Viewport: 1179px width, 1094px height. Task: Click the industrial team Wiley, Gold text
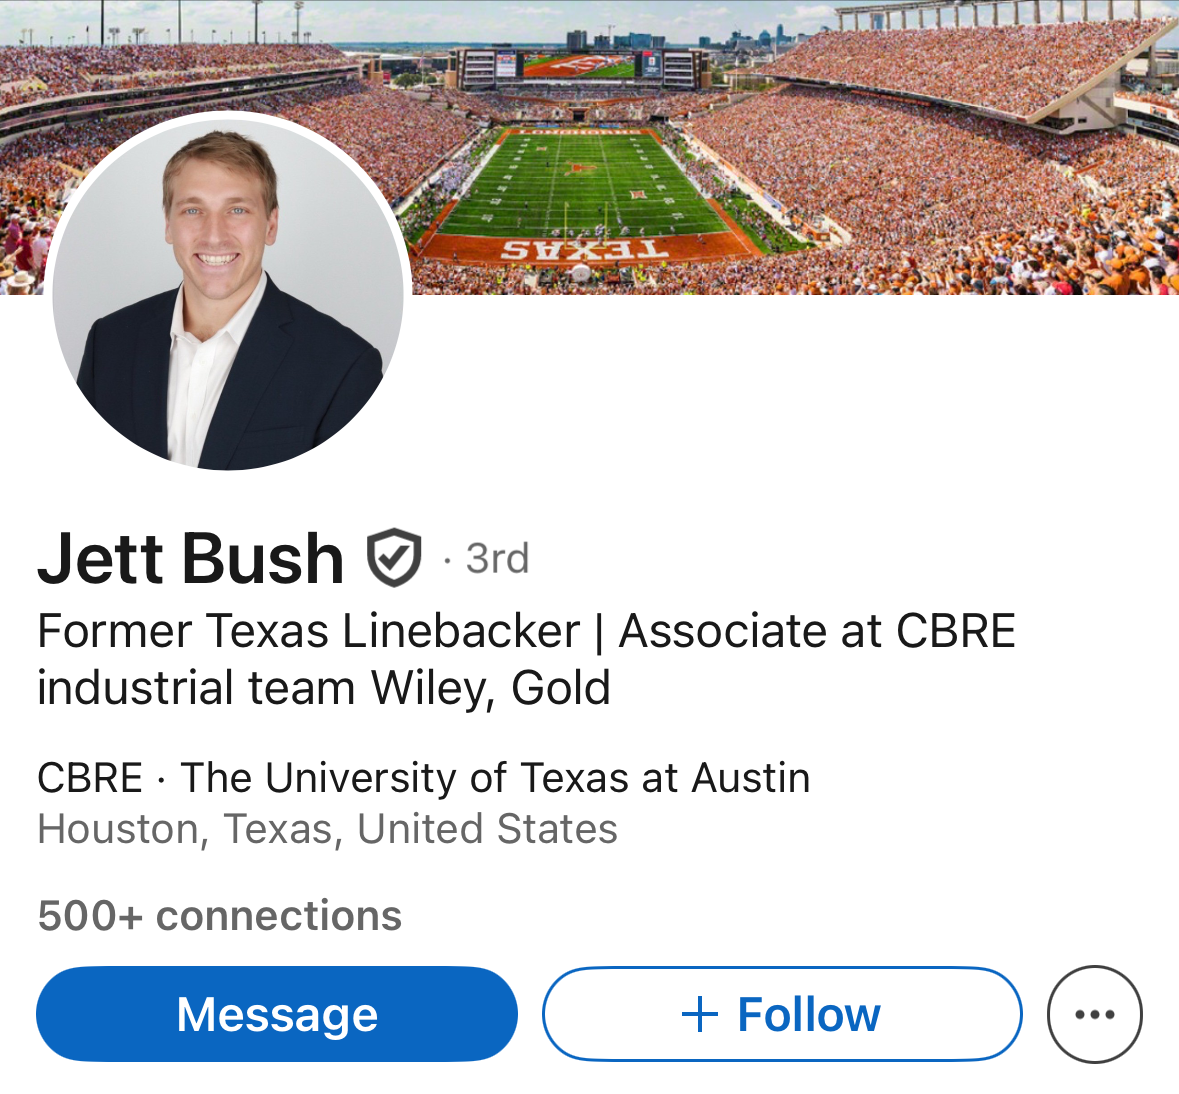coord(323,688)
